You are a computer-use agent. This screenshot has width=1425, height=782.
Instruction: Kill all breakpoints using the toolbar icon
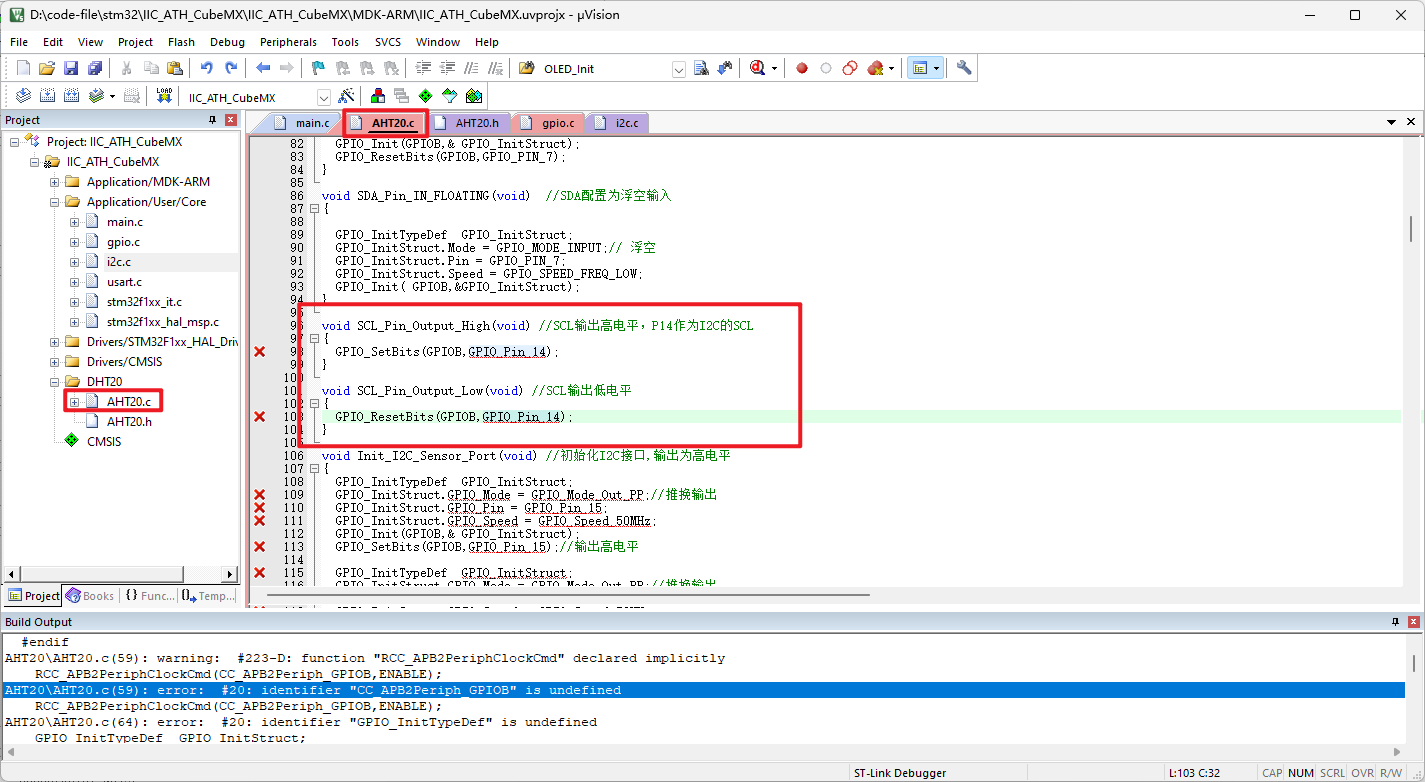pyautogui.click(x=876, y=68)
